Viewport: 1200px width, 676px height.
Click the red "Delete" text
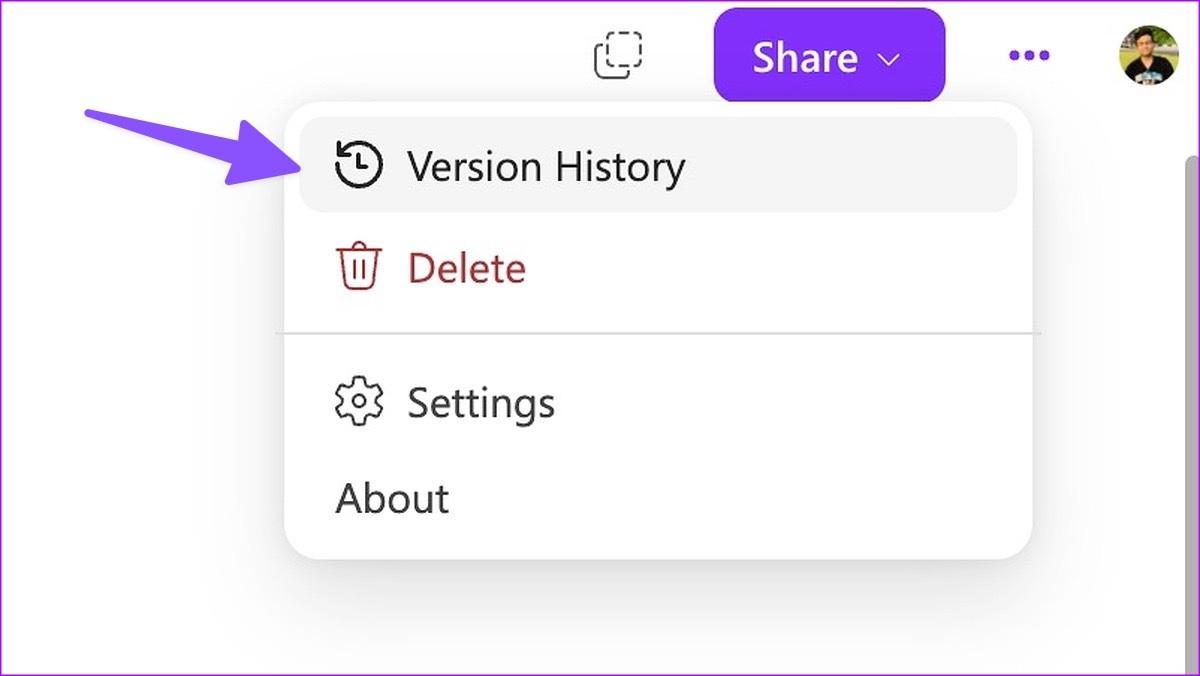[466, 269]
